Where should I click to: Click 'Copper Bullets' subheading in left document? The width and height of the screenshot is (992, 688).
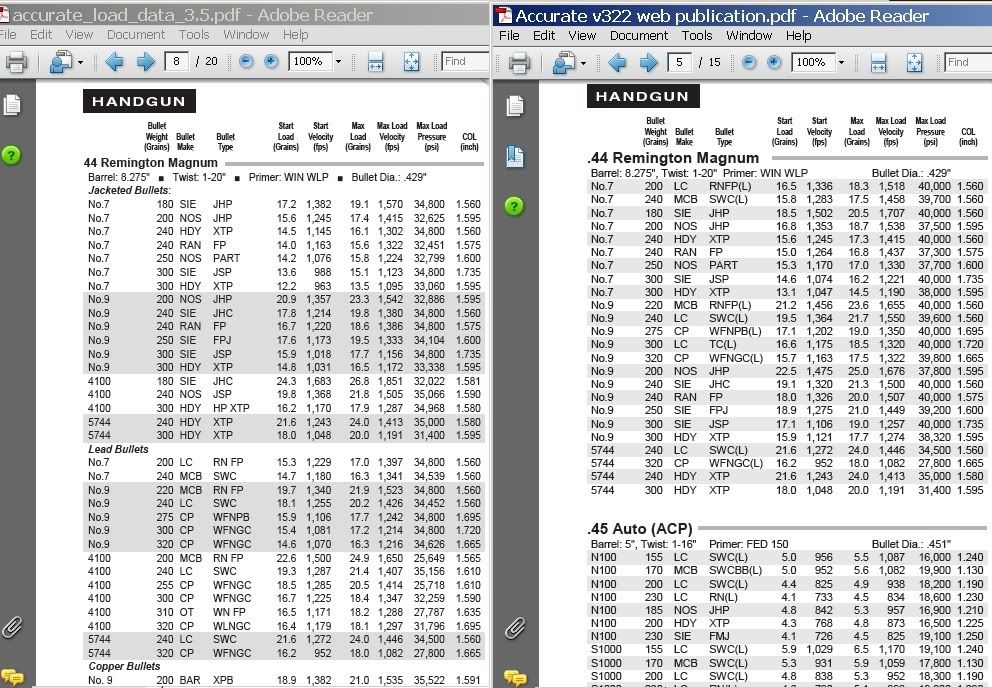click(124, 666)
